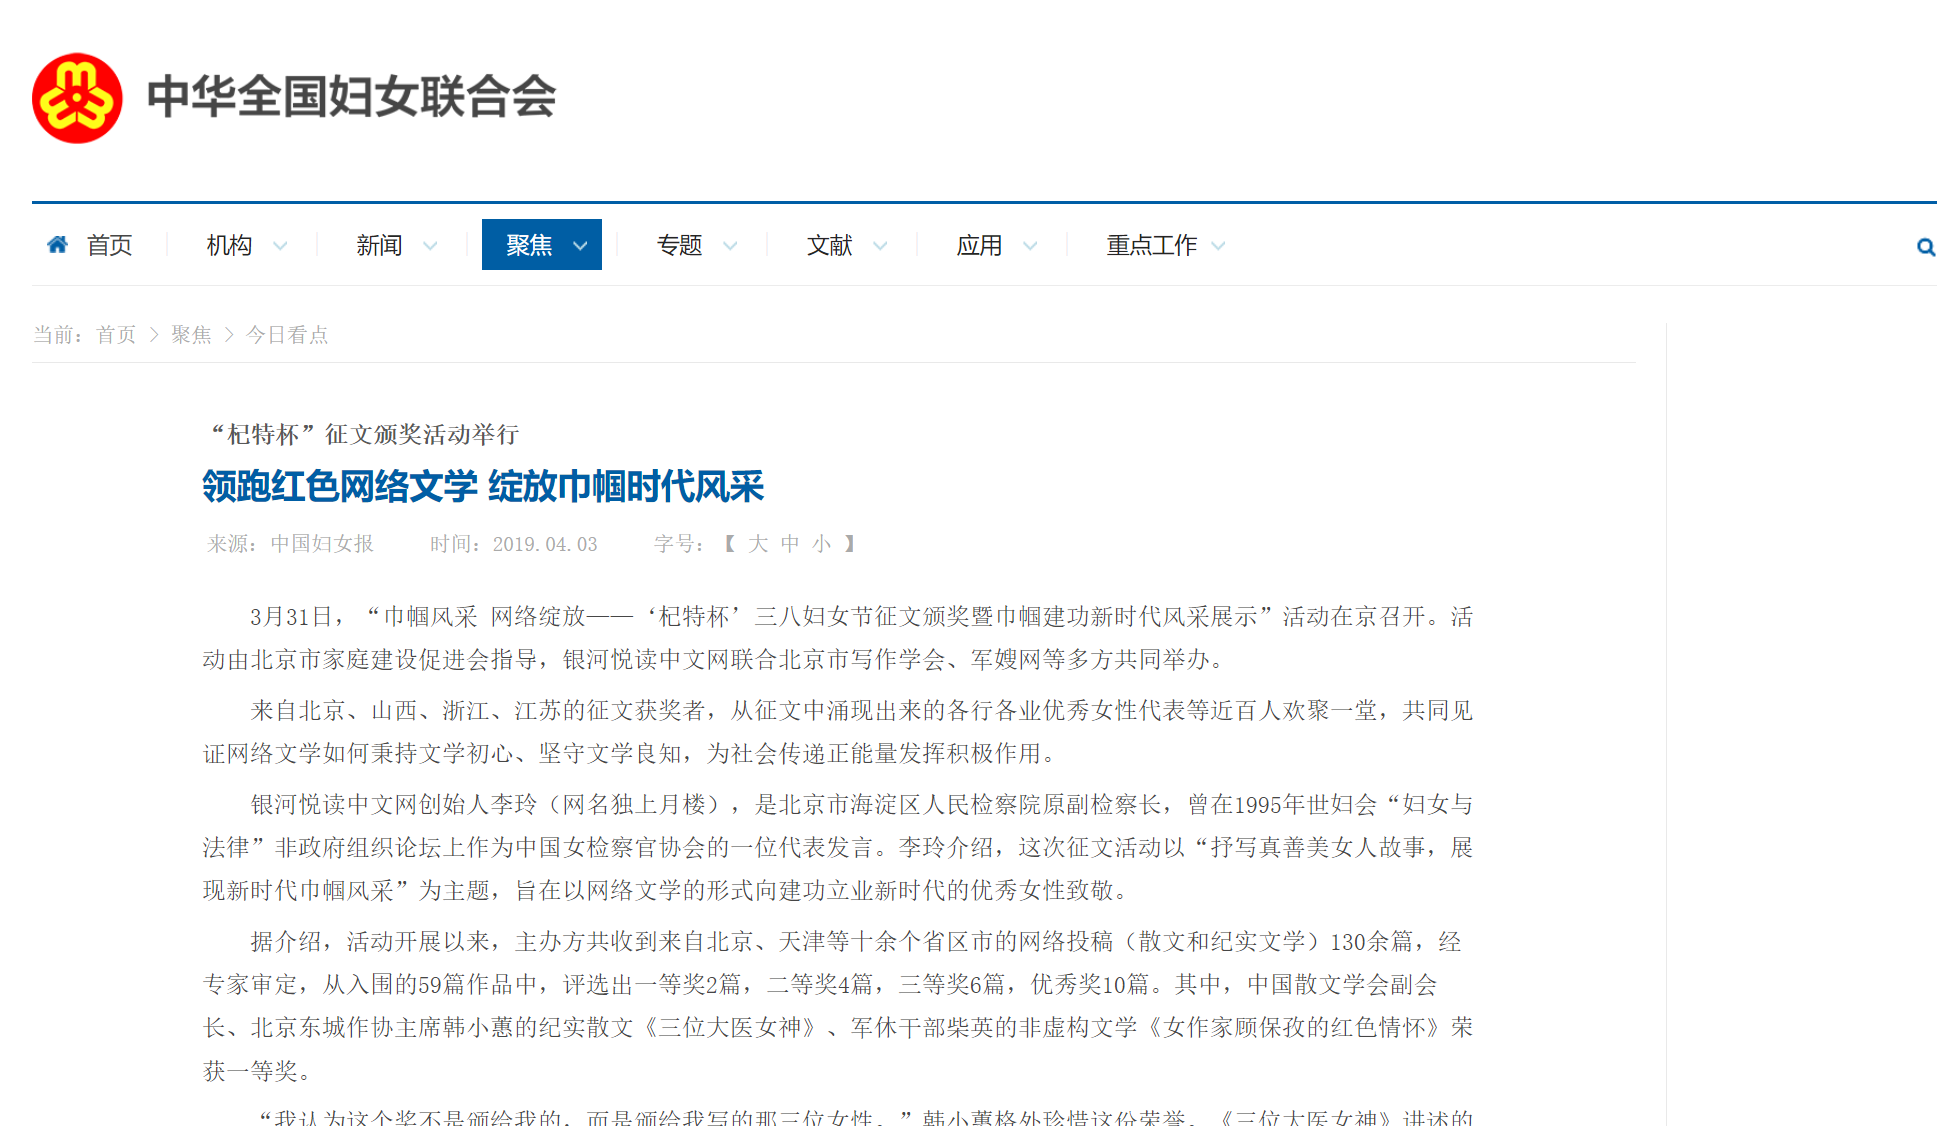The width and height of the screenshot is (1952, 1126).
Task: Open the search magnifier icon
Action: pos(1925,247)
